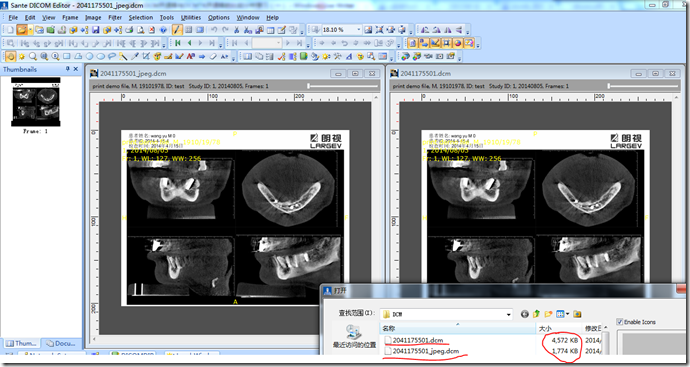Toggle the Enable Icons checkbox

click(620, 322)
